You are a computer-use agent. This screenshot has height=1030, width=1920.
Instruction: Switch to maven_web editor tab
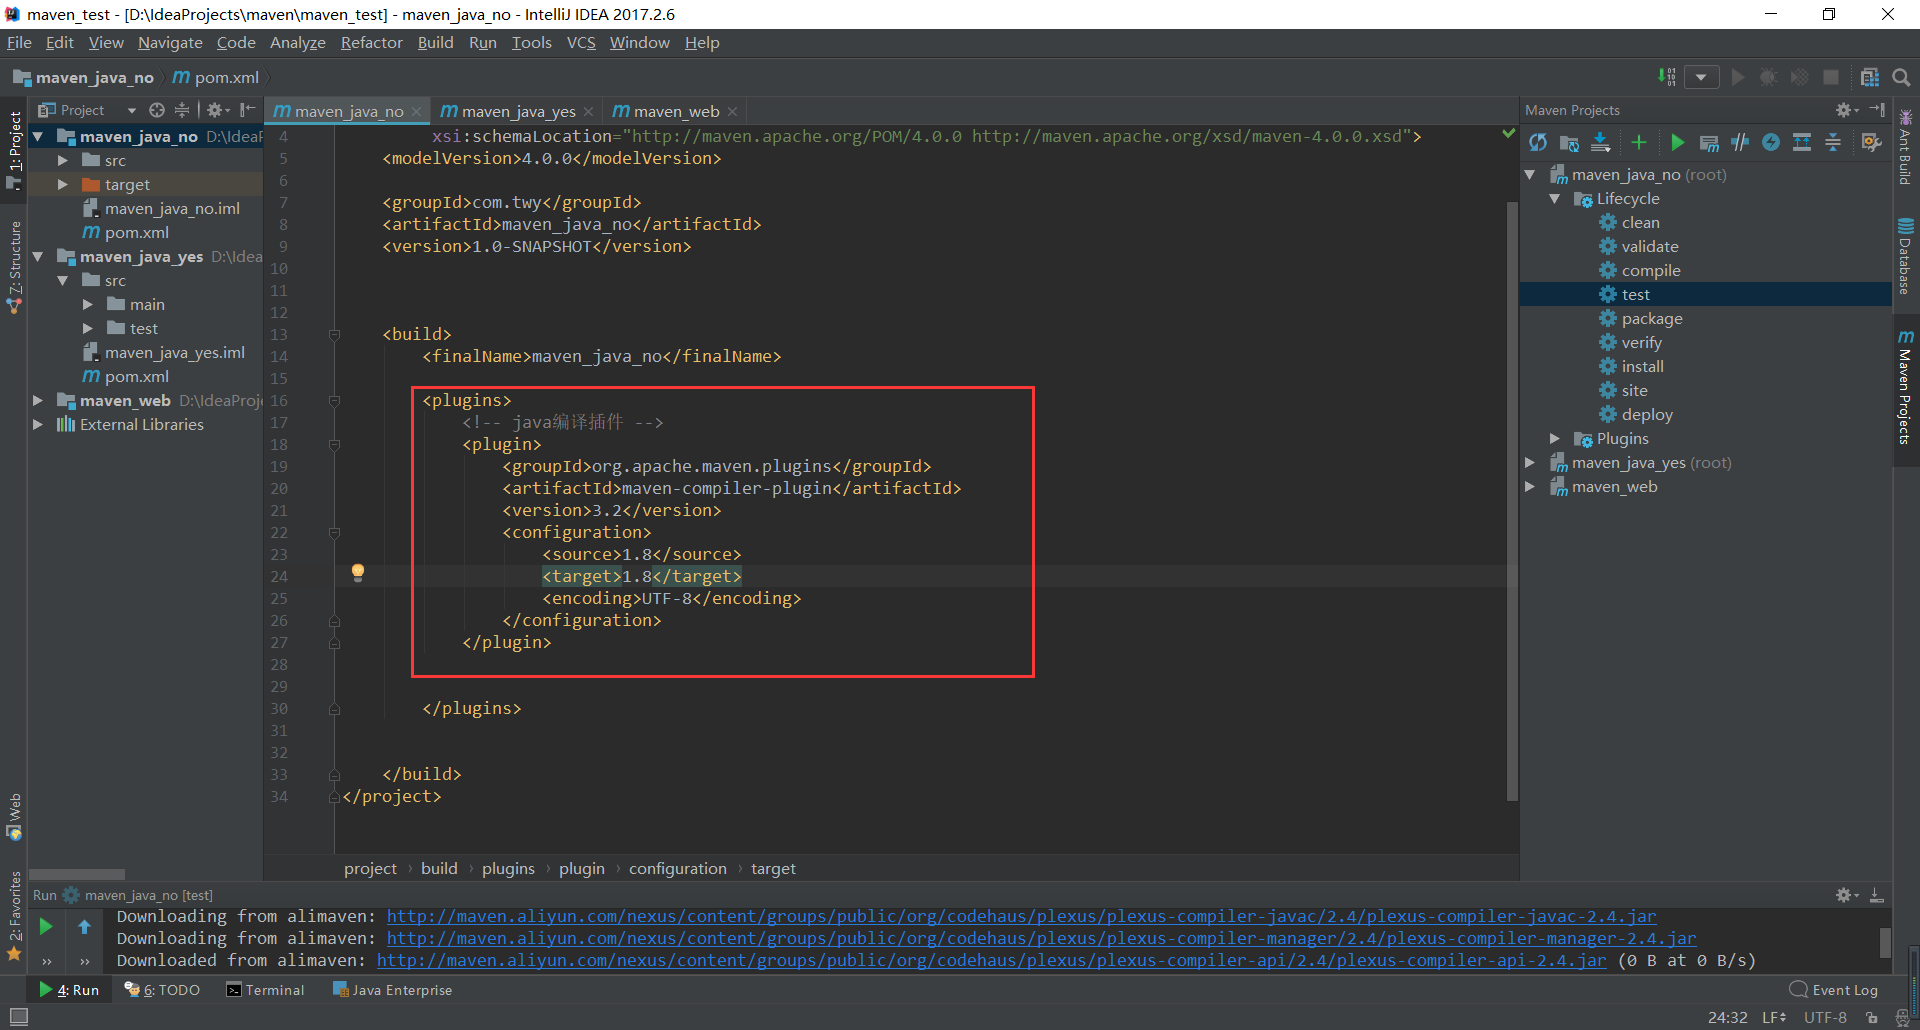pyautogui.click(x=675, y=111)
